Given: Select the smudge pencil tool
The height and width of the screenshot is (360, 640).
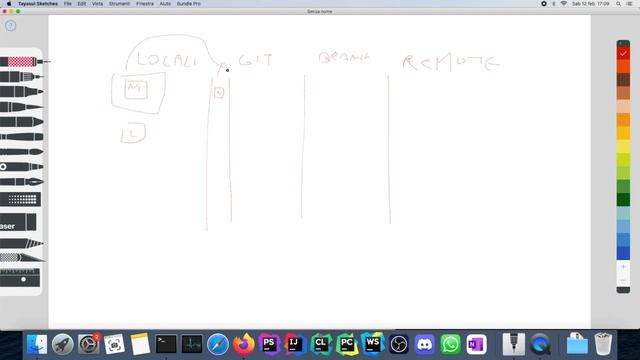Looking at the screenshot, I should point(21,244).
